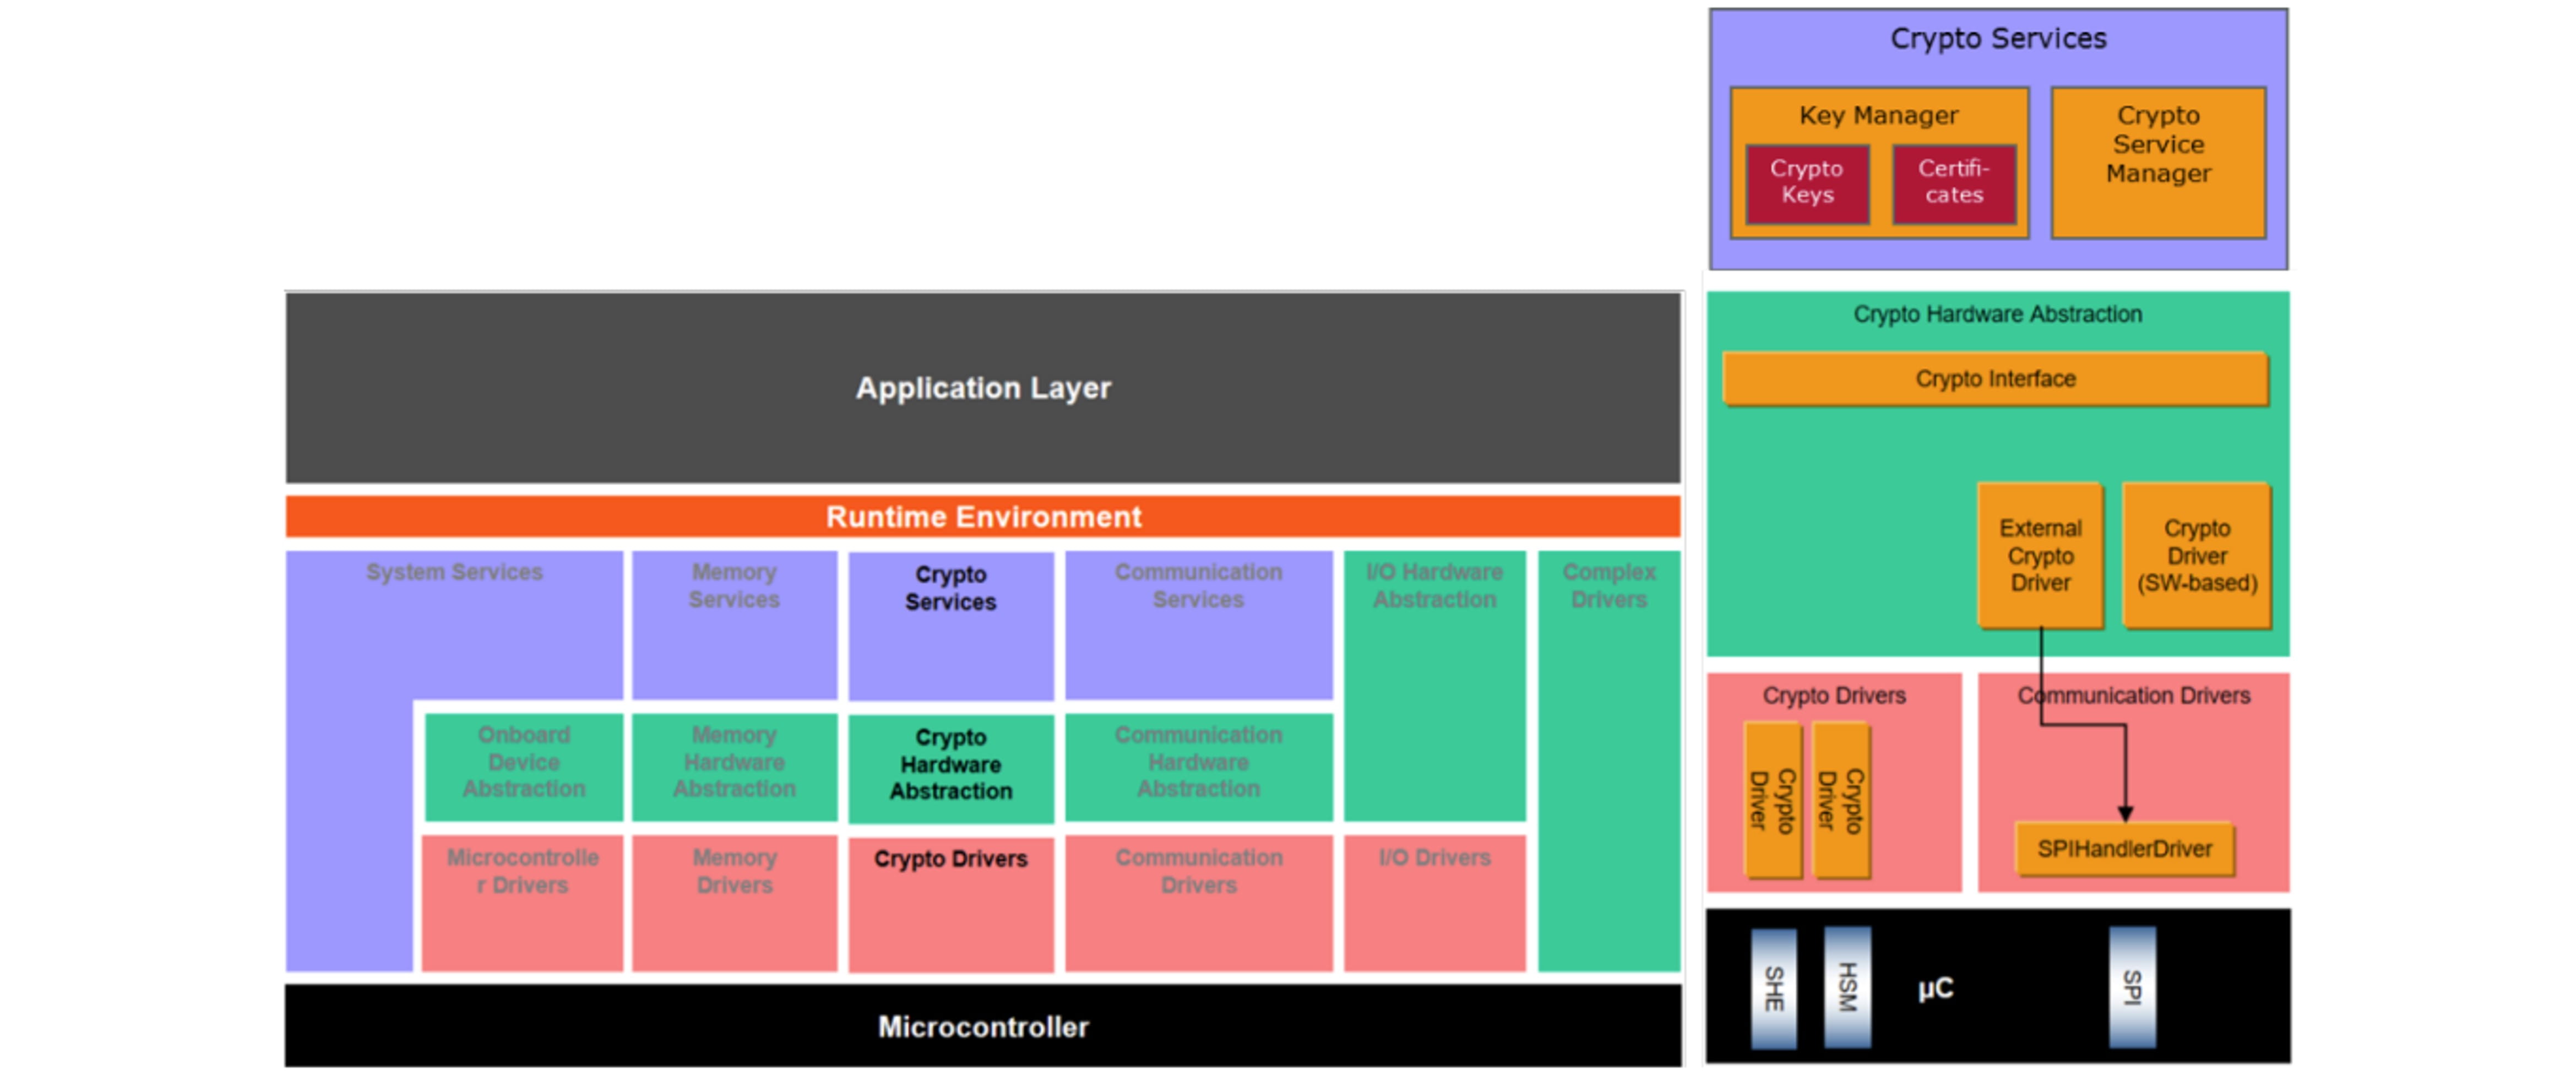This screenshot has height=1075, width=2576.
Task: Select the SPIHandlerDriver box
Action: coord(2124,849)
